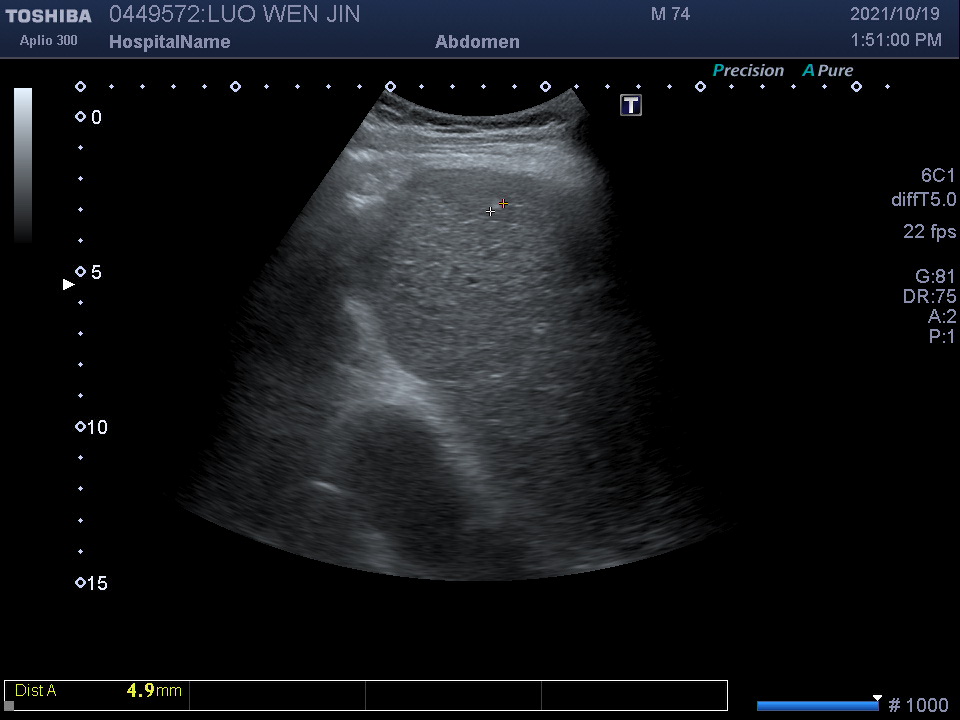The image size is (960, 720).
Task: Select the Precision imaging indicator
Action: [x=748, y=70]
